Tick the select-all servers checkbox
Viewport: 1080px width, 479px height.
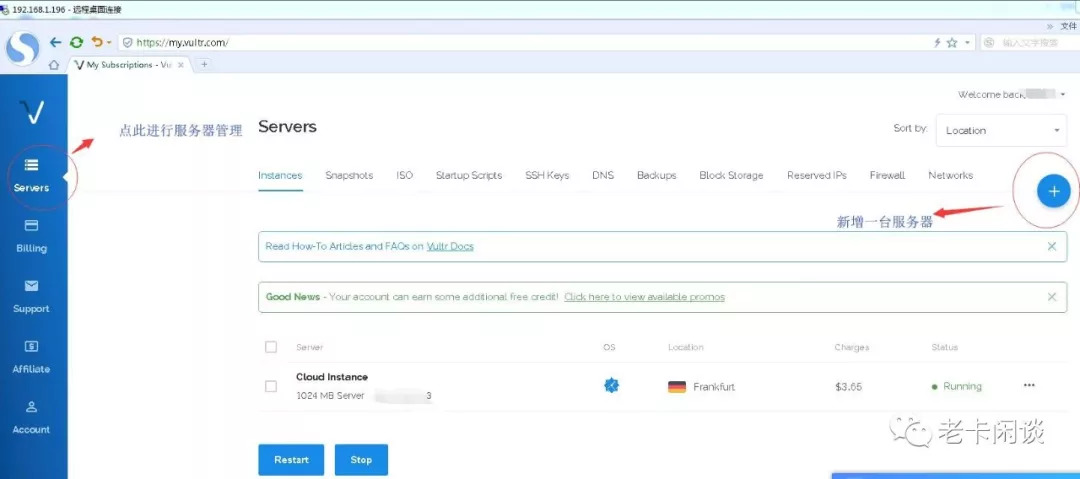pos(271,347)
